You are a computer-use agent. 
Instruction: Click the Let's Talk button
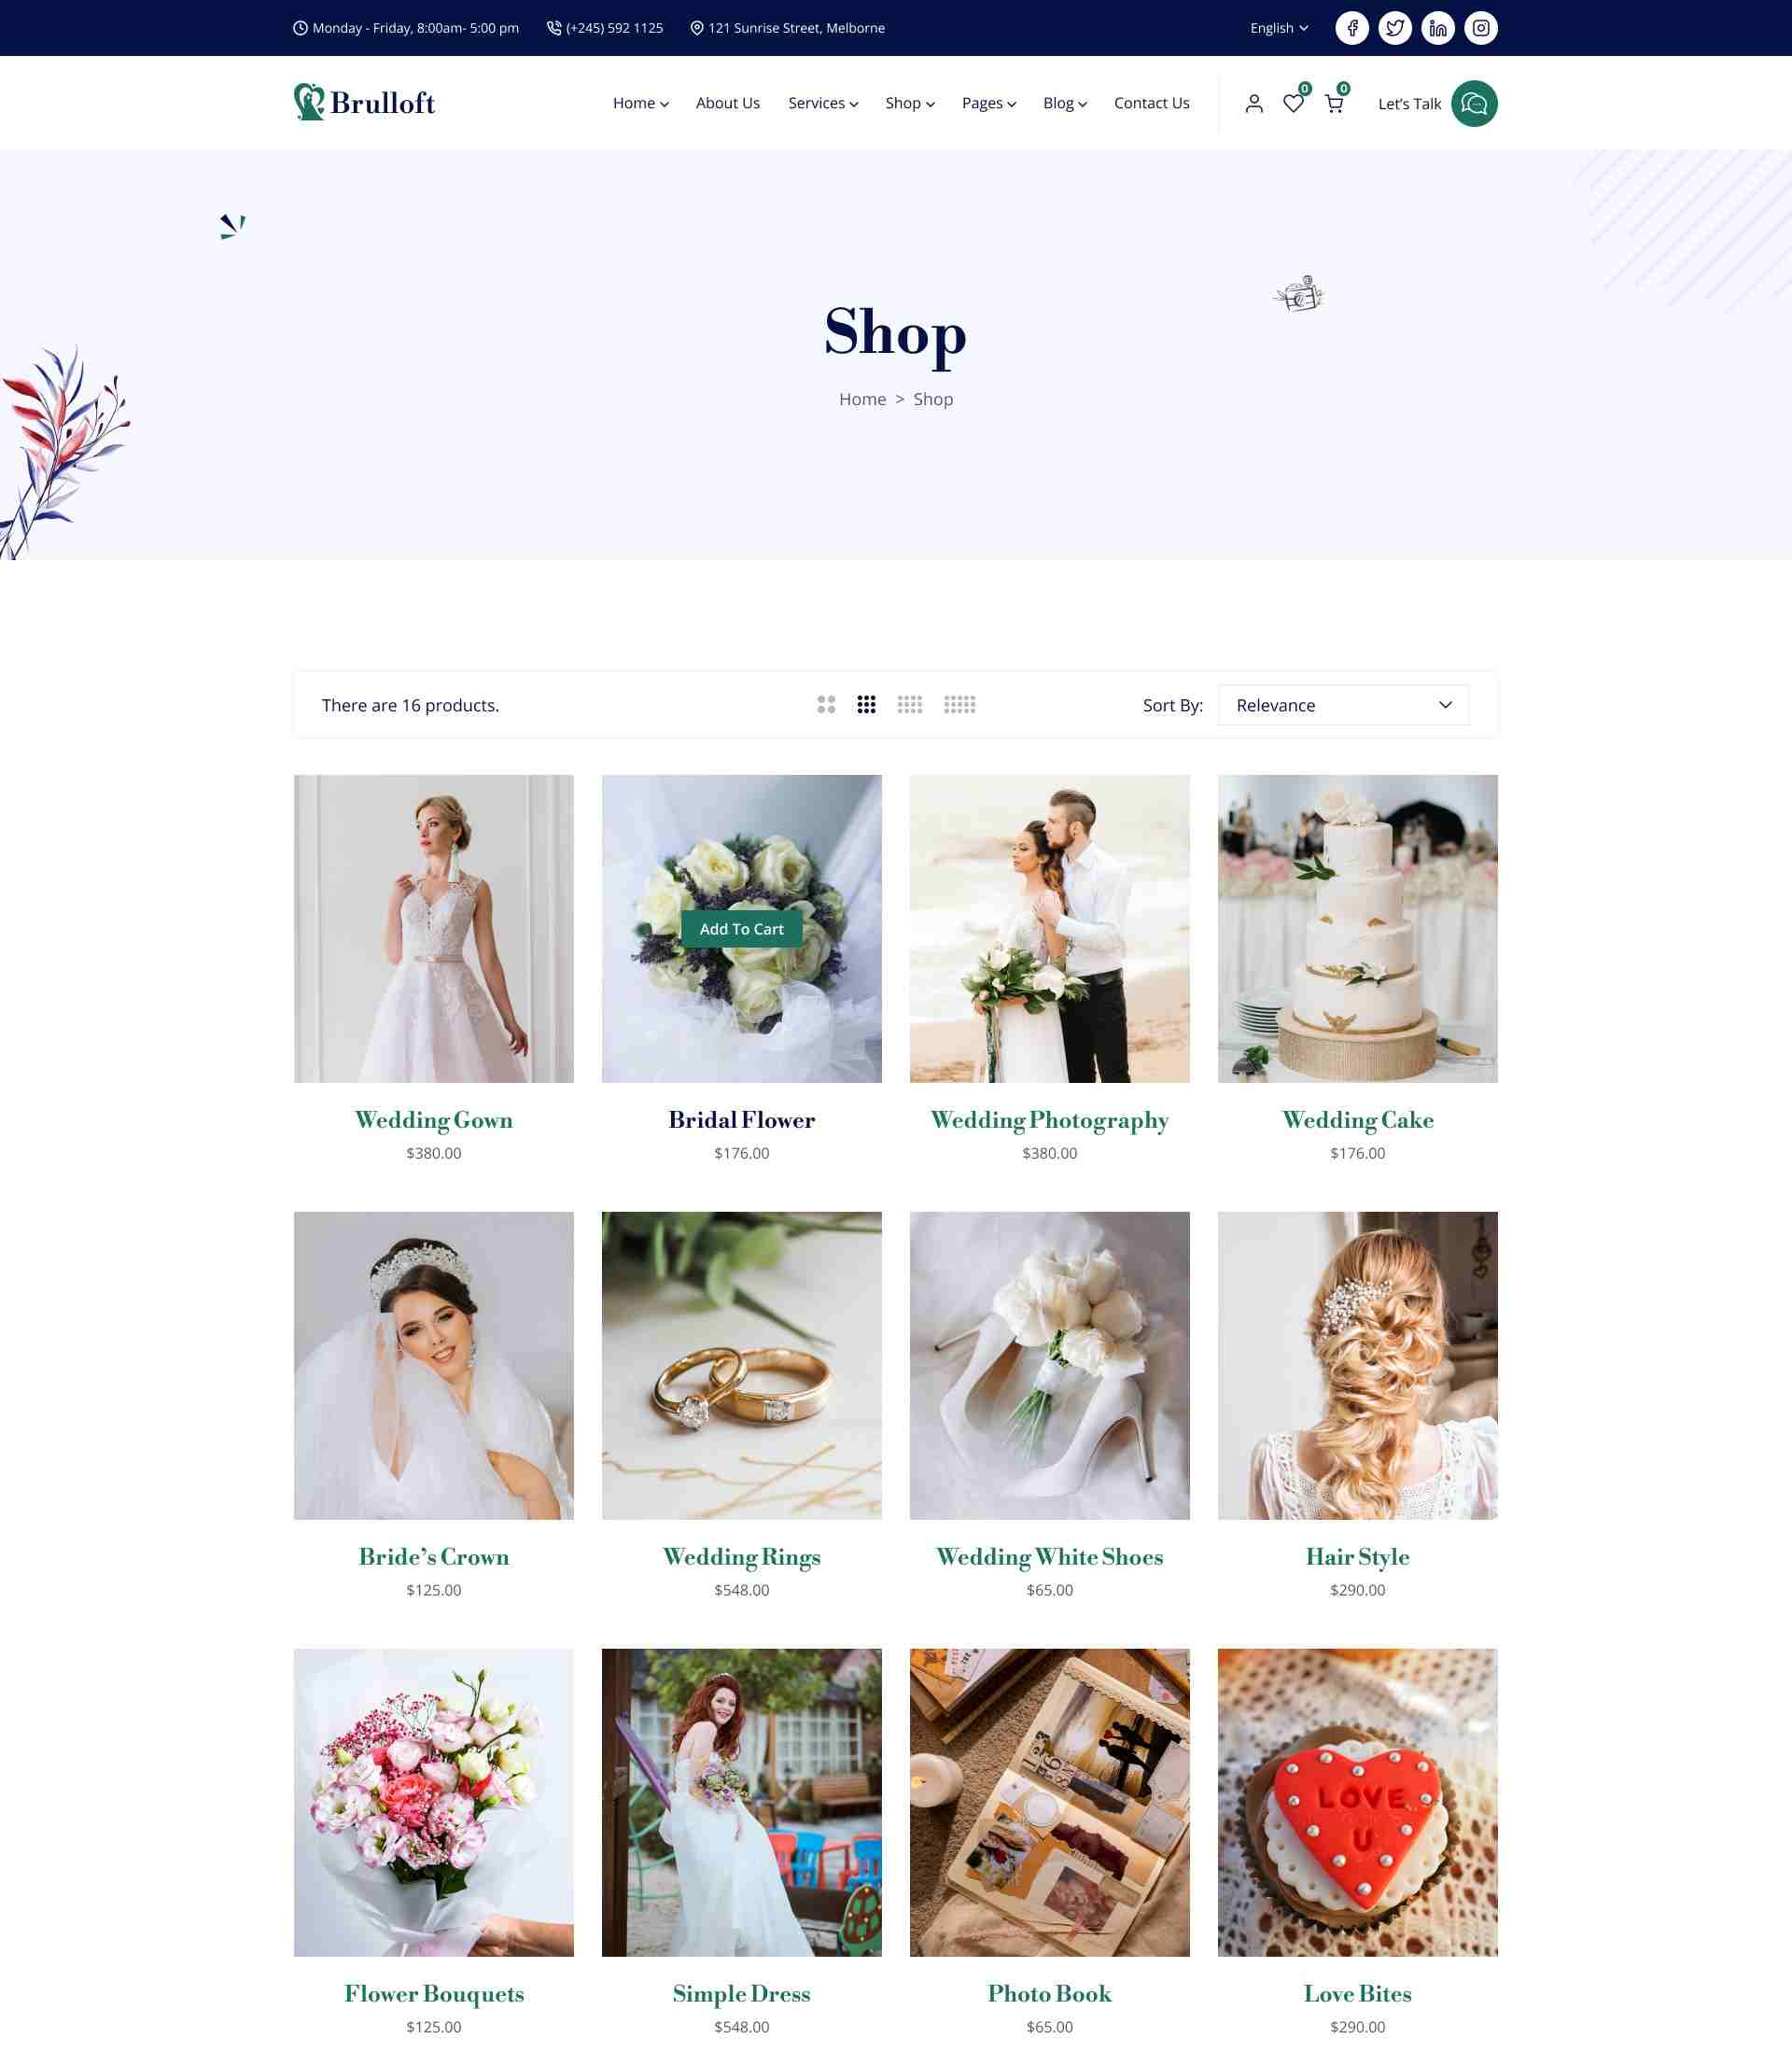point(1437,102)
